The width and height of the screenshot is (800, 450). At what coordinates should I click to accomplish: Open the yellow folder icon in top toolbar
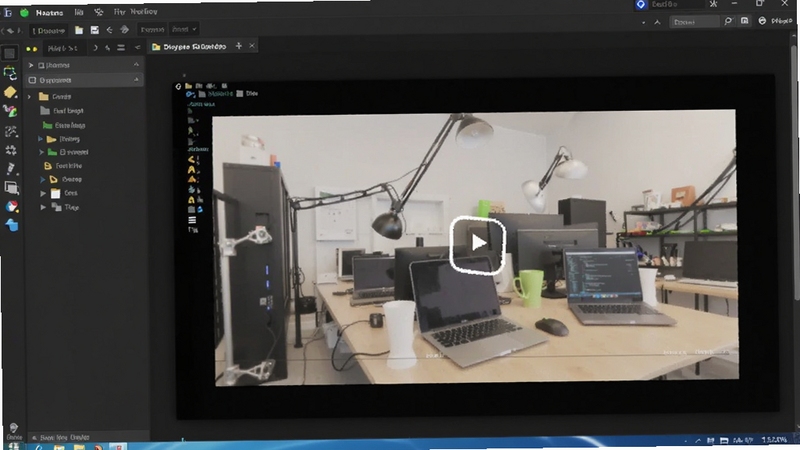pyautogui.click(x=79, y=30)
